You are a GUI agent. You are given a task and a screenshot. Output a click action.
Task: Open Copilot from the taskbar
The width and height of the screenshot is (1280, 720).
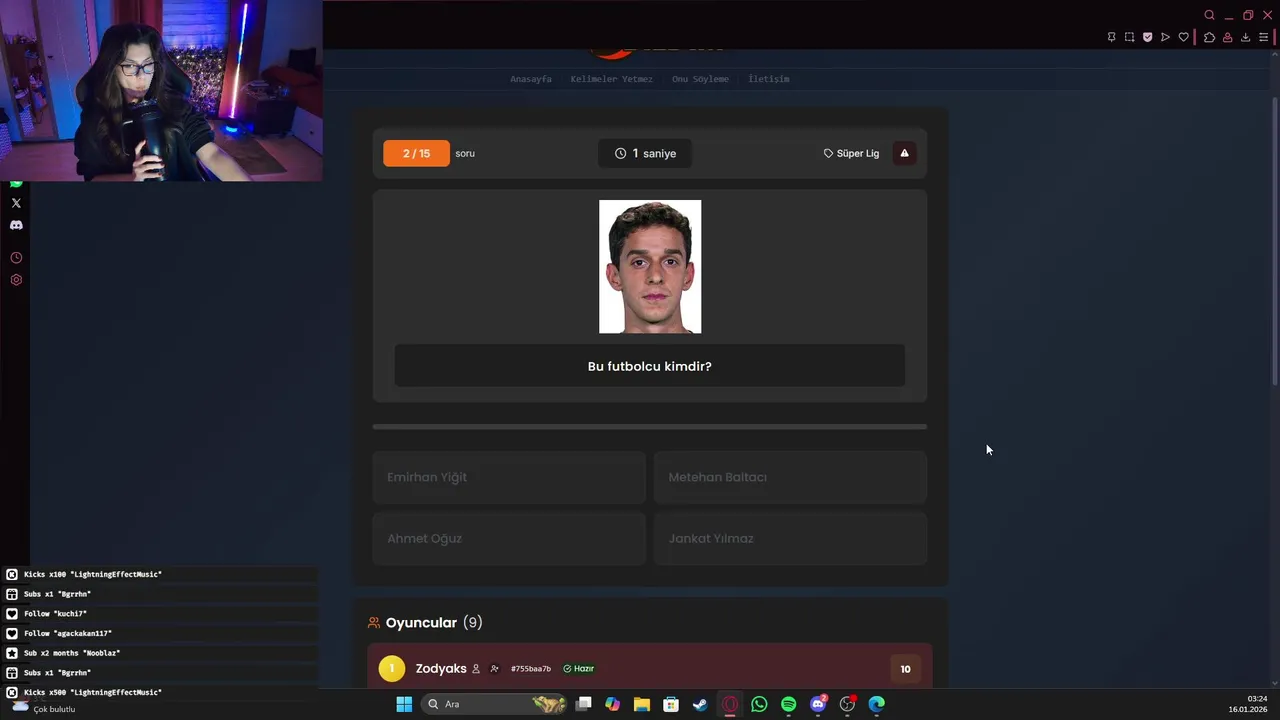tap(613, 704)
